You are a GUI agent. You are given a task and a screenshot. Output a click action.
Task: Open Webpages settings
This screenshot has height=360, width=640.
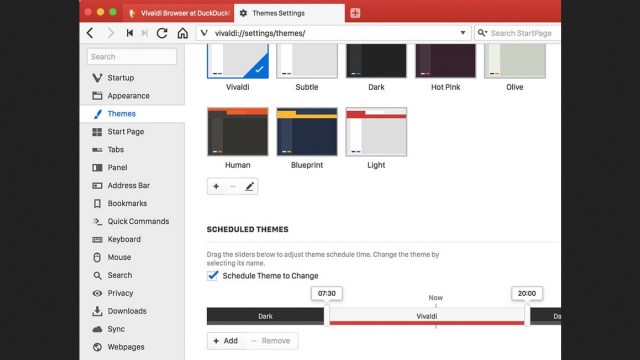tap(132, 347)
